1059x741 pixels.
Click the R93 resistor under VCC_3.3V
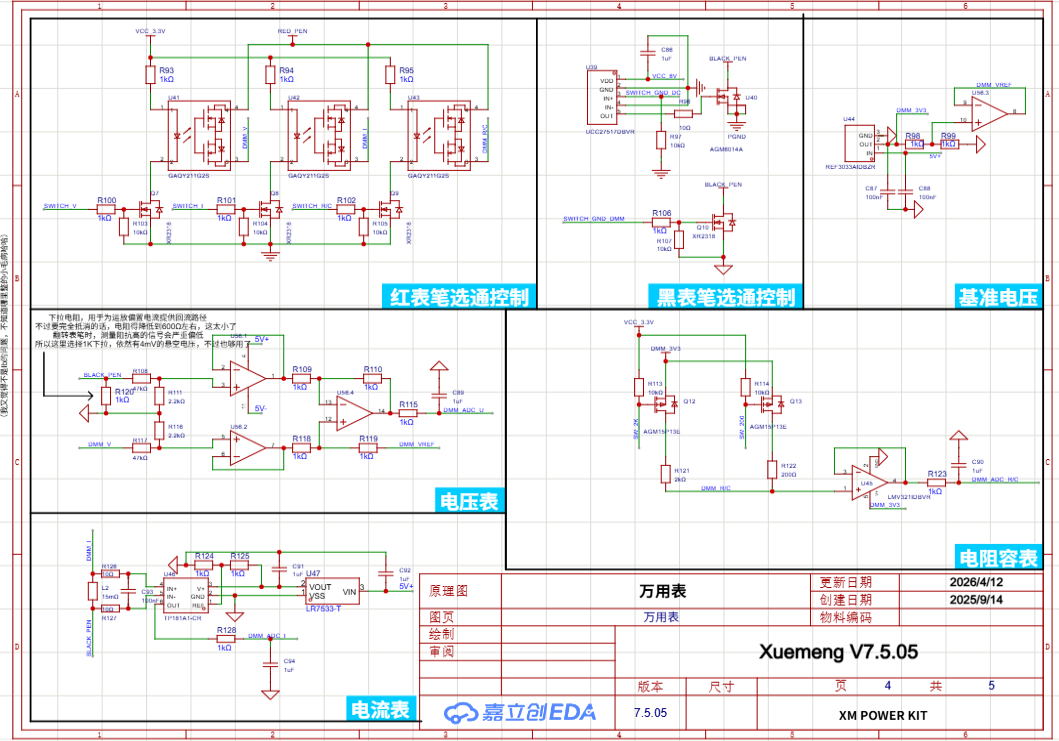pos(151,72)
